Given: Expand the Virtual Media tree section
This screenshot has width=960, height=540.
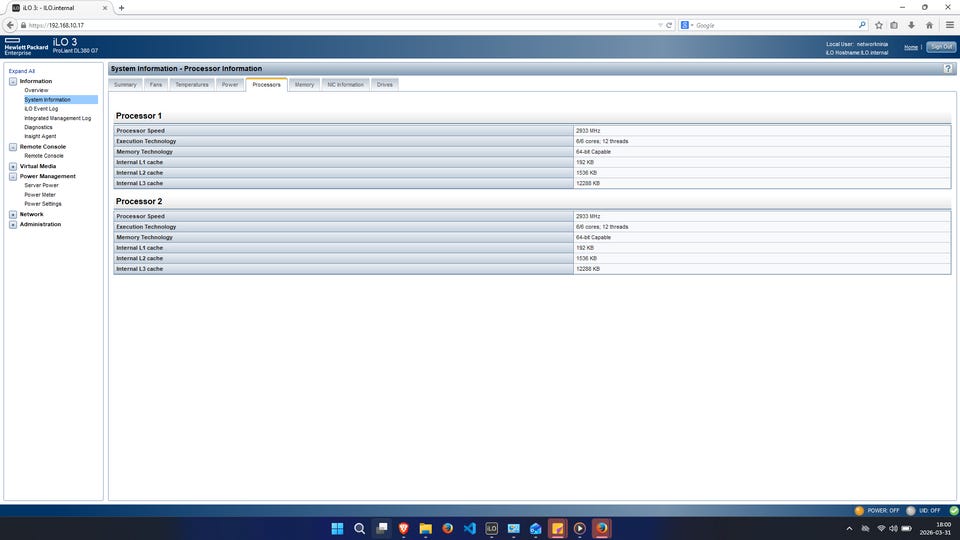Looking at the screenshot, I should pyautogui.click(x=13, y=166).
